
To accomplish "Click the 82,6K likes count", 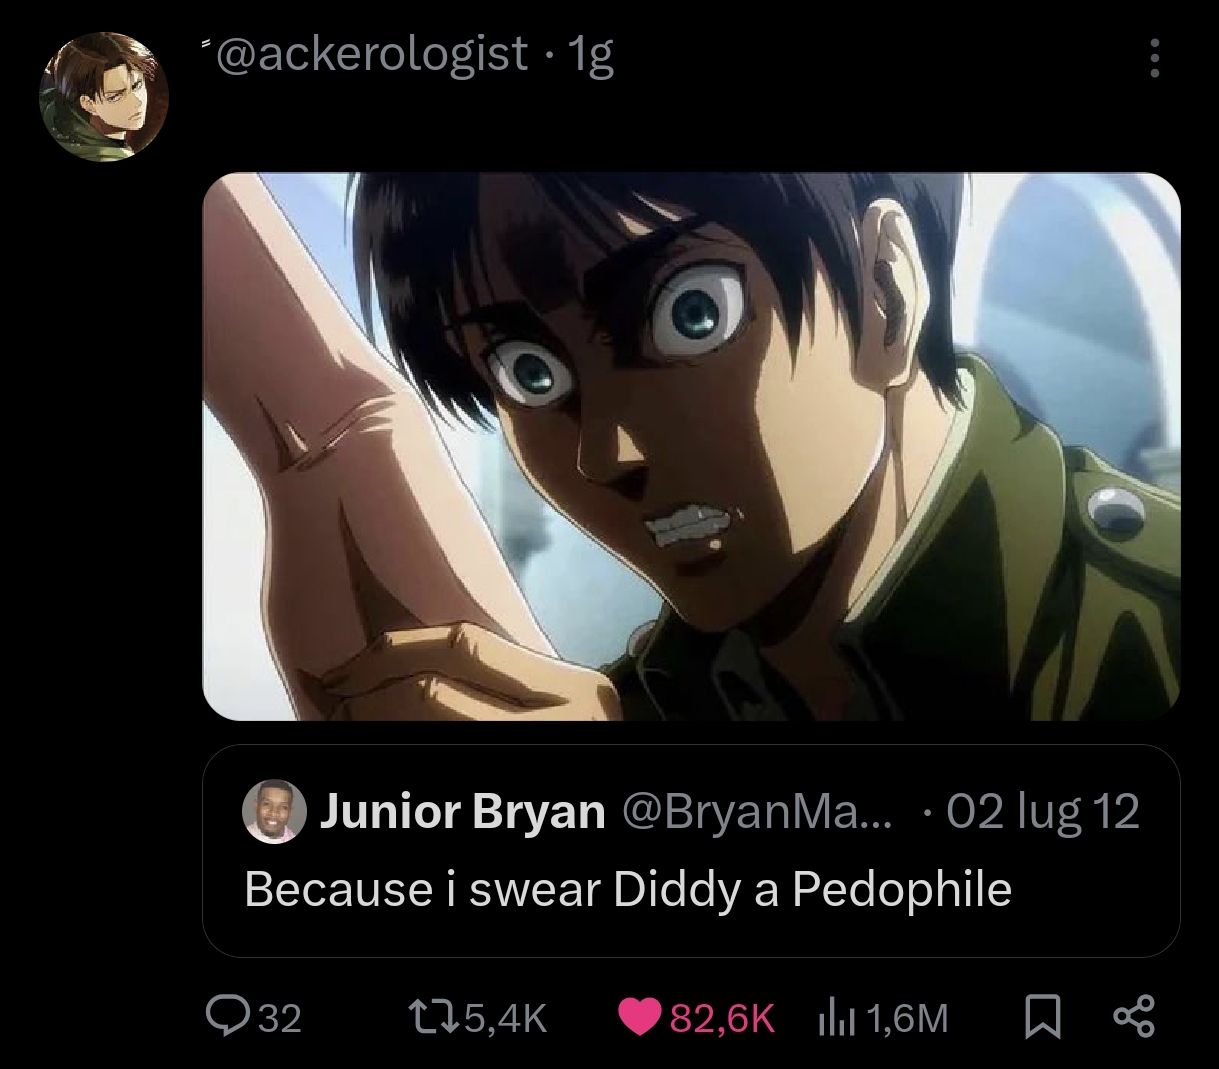I will [721, 1018].
